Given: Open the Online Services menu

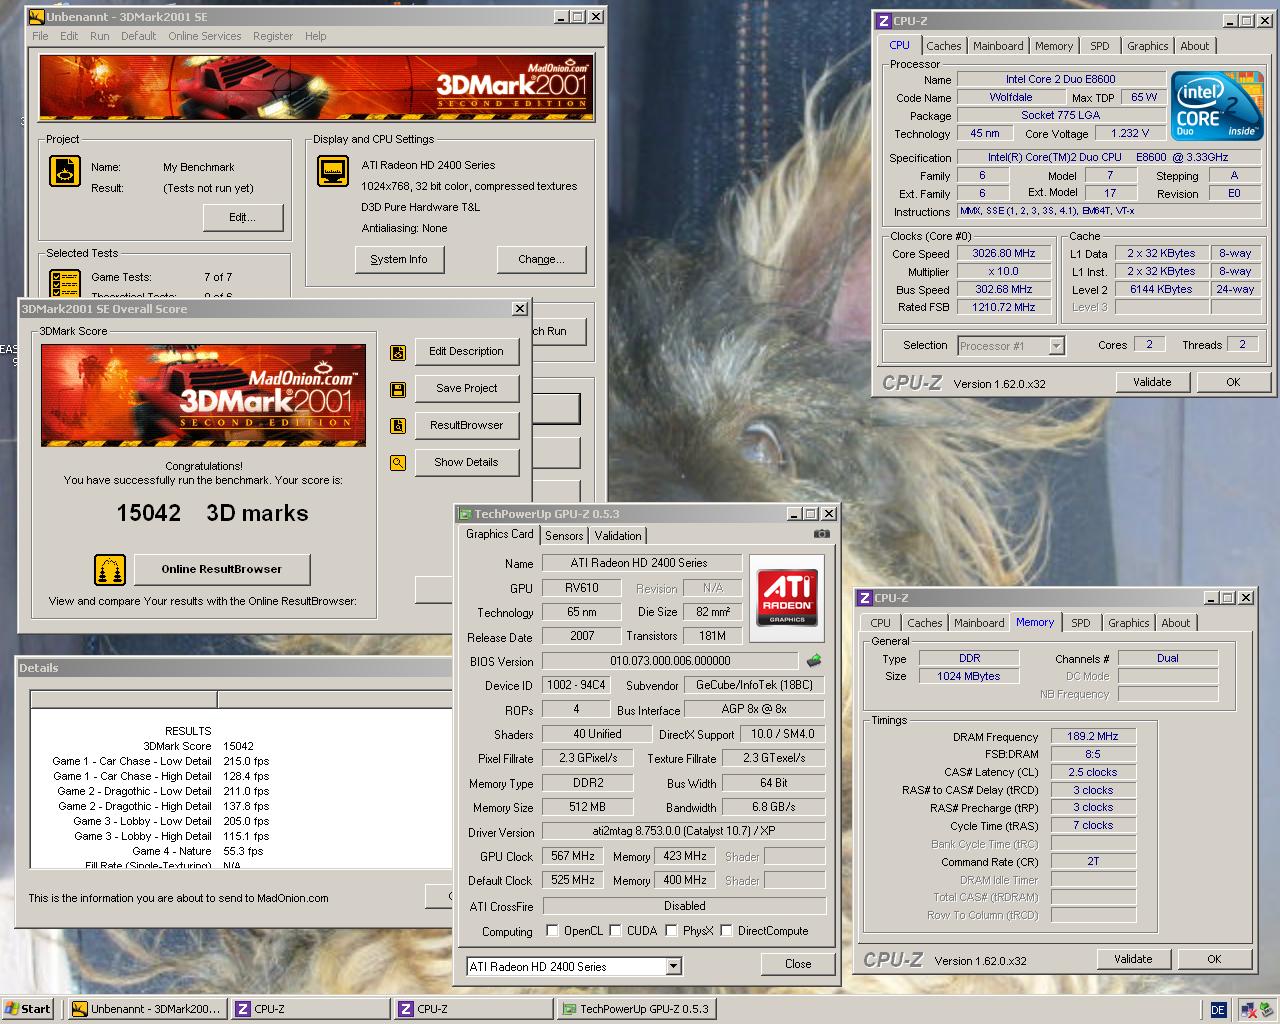Looking at the screenshot, I should pyautogui.click(x=204, y=36).
